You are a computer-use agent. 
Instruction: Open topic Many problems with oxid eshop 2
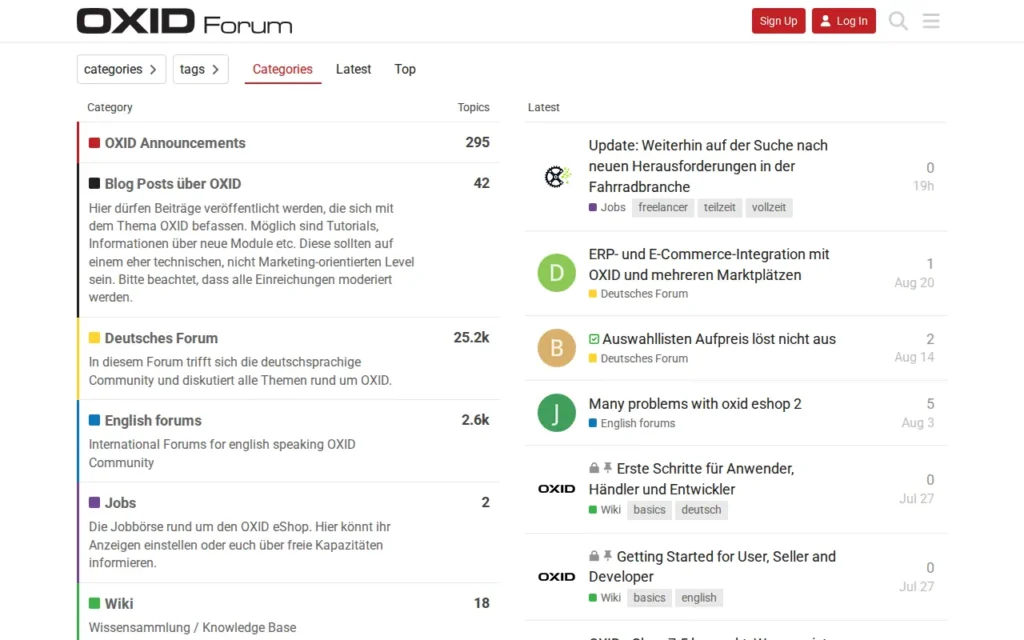[695, 404]
